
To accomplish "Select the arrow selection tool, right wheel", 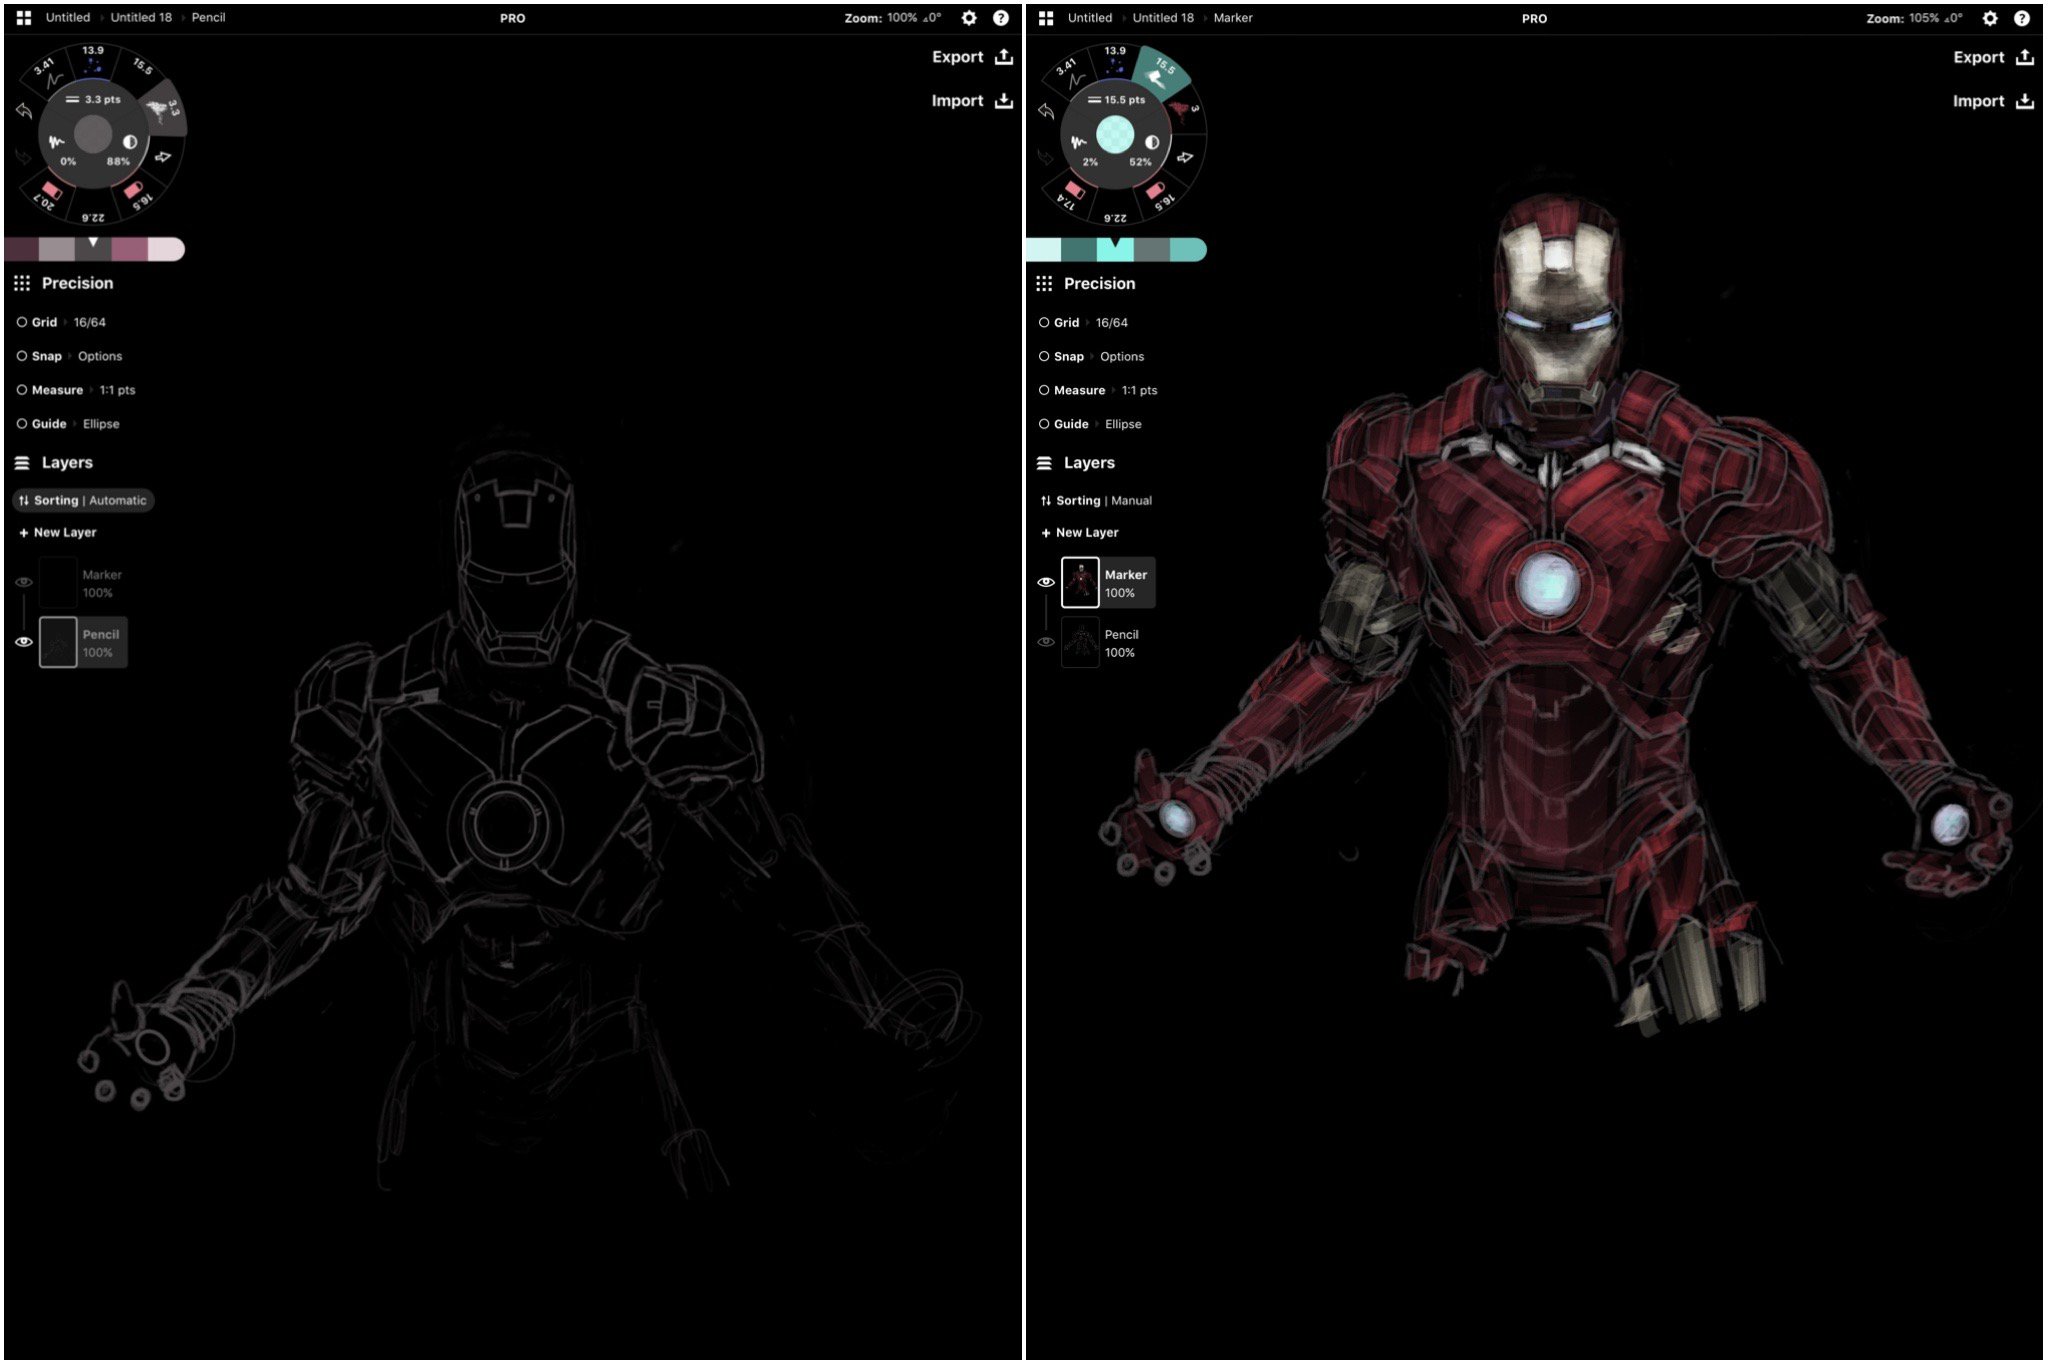I will tap(1185, 157).
